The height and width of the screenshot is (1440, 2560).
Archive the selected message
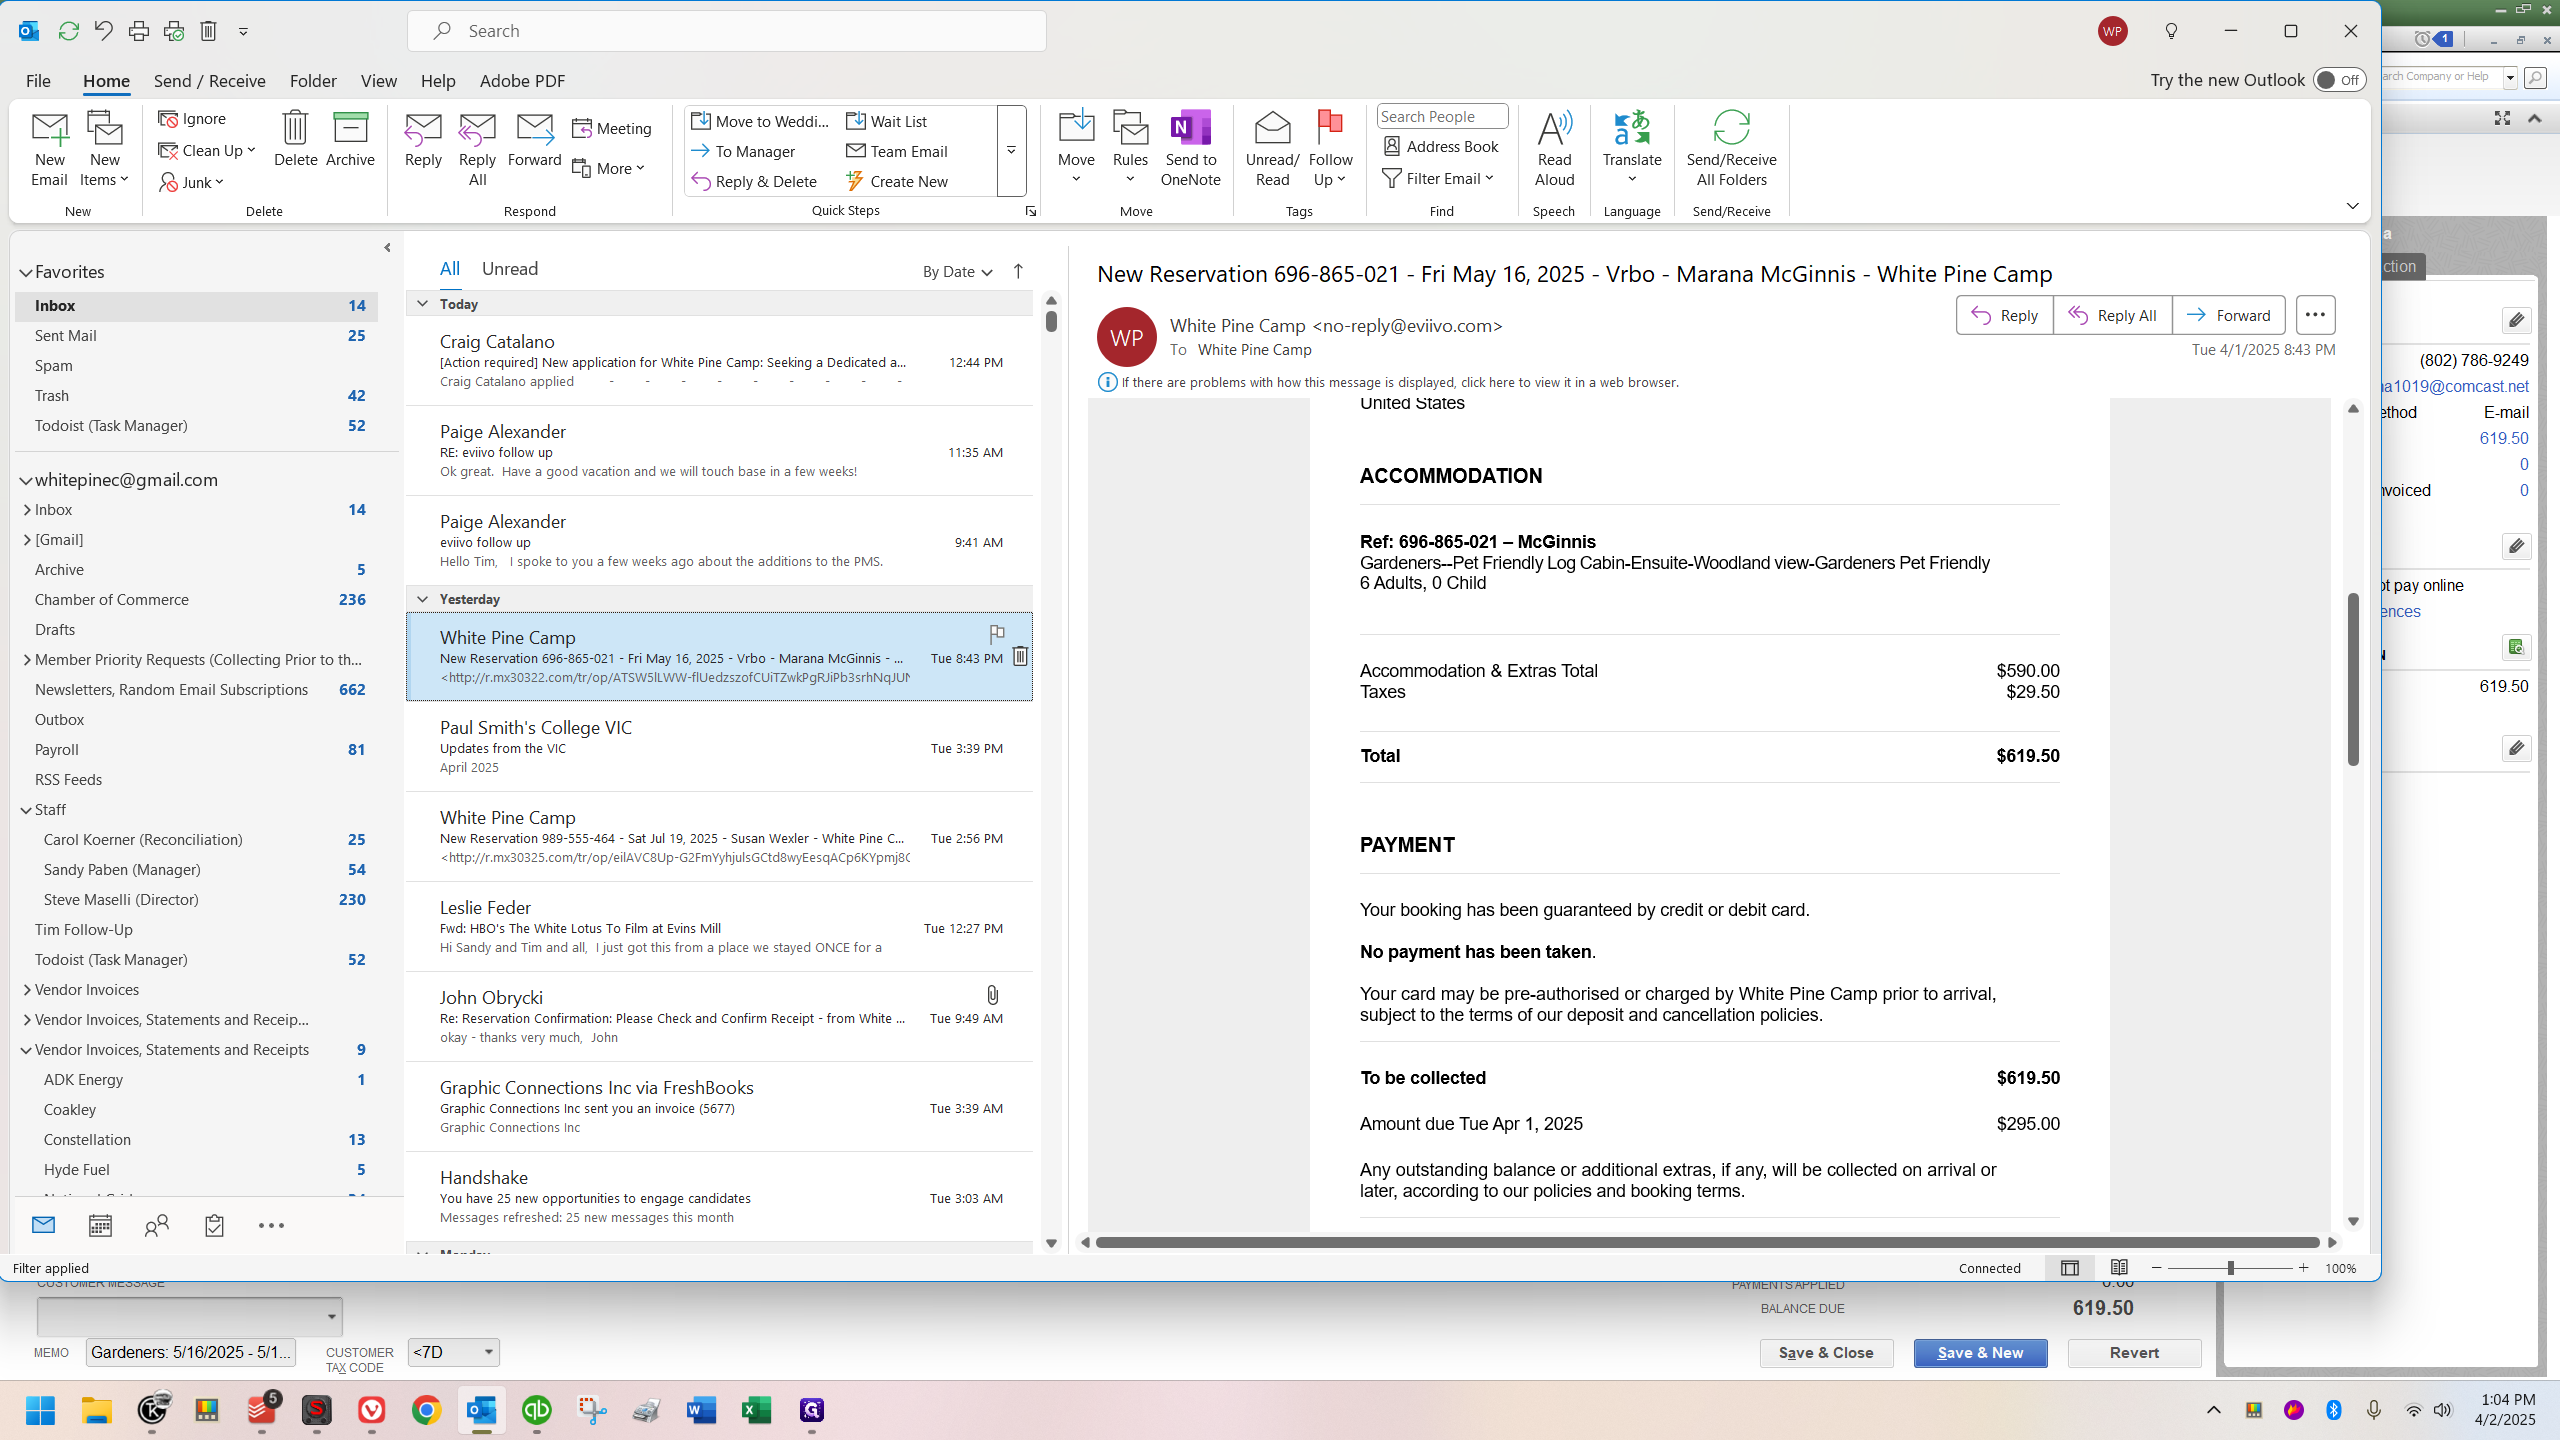[350, 139]
